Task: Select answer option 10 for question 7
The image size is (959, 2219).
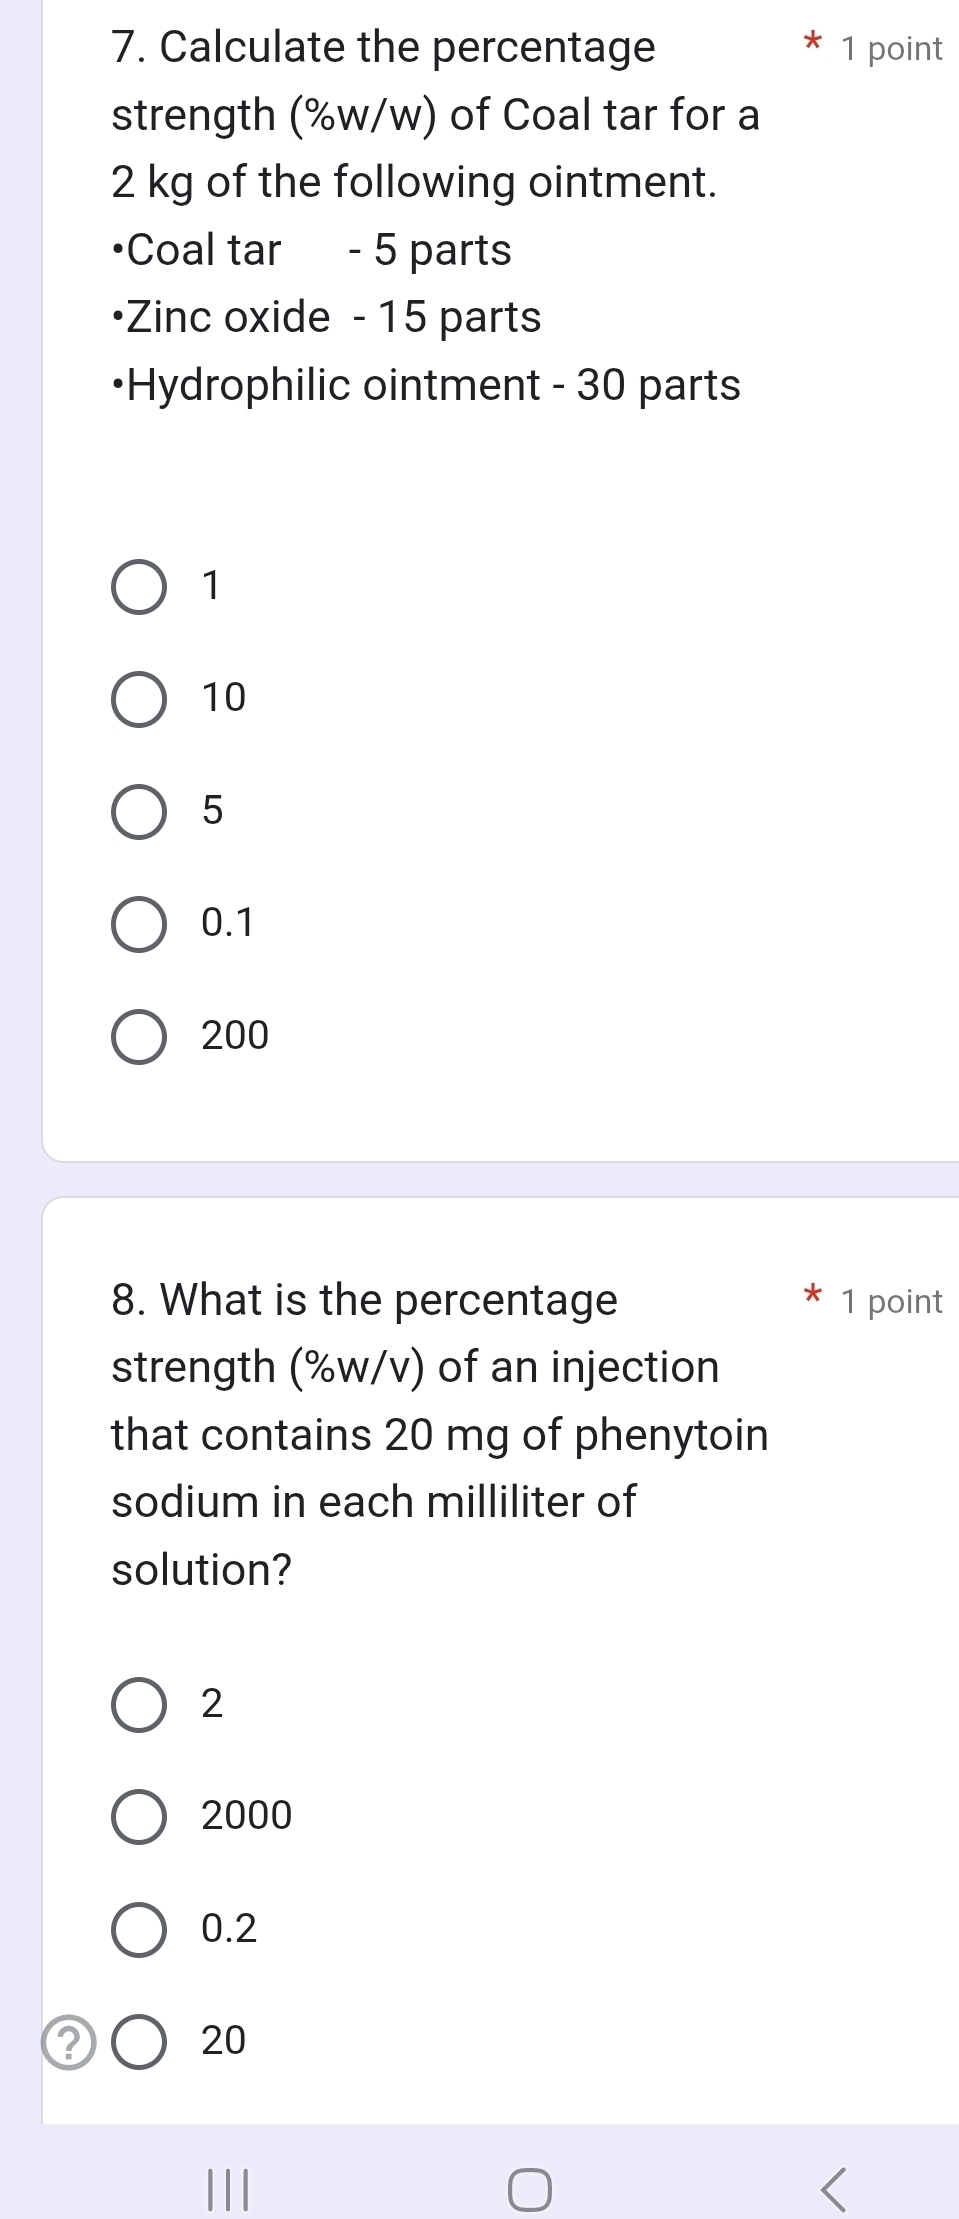Action: pos(139,699)
